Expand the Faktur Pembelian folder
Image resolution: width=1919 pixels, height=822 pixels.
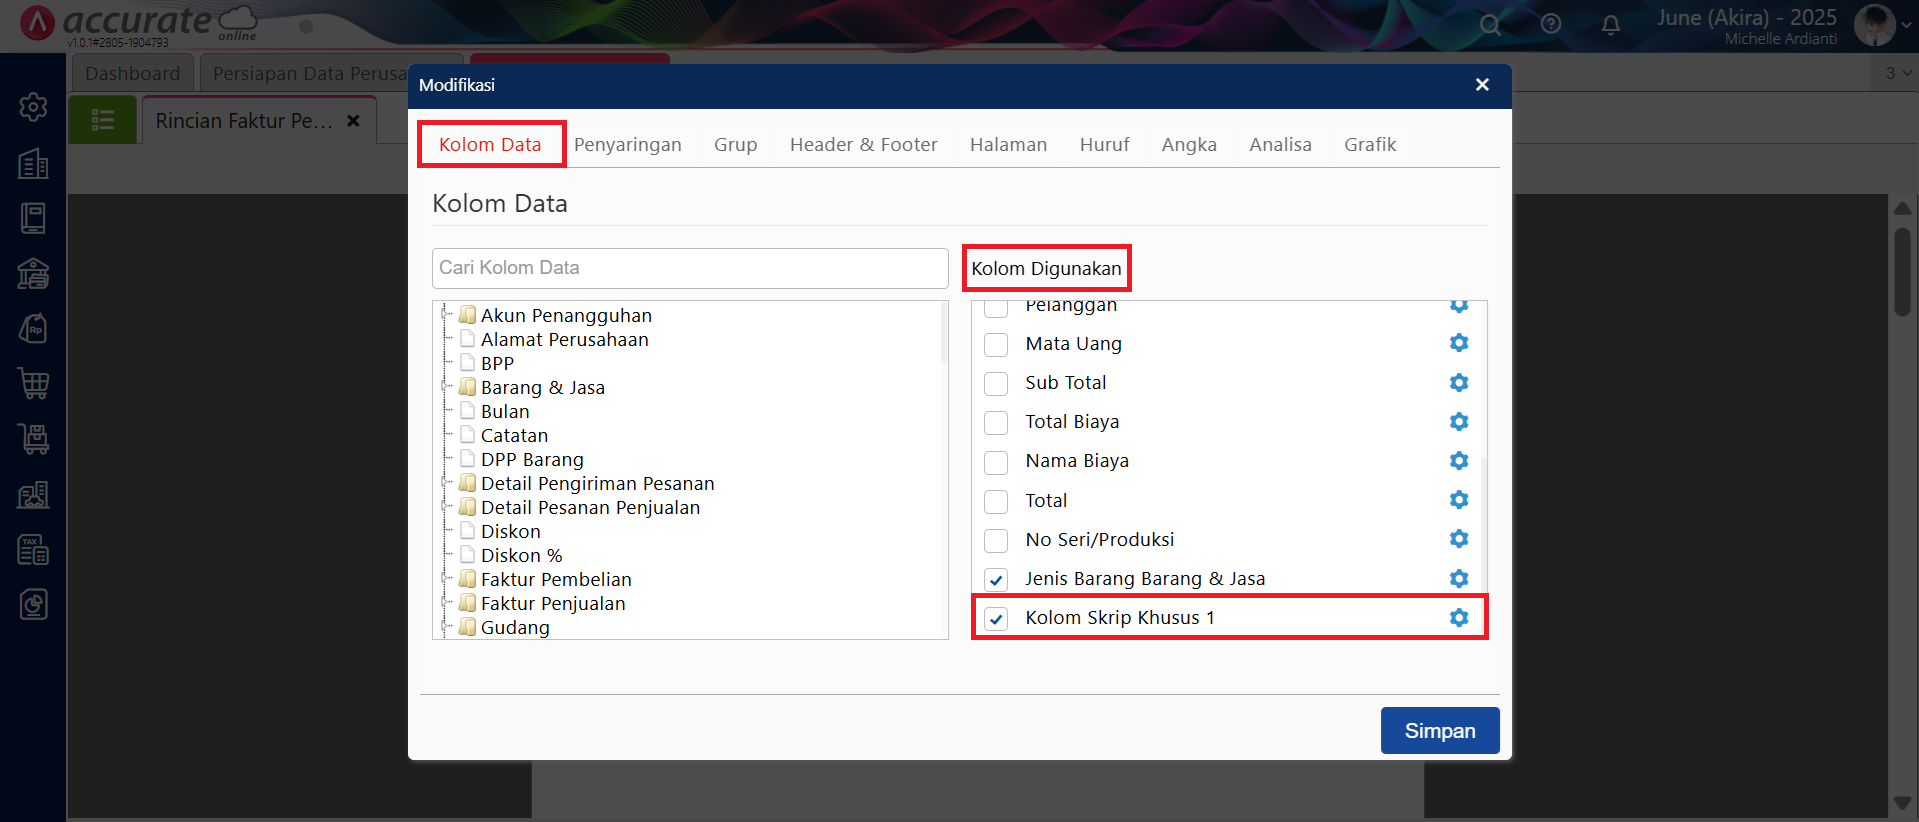(x=446, y=579)
